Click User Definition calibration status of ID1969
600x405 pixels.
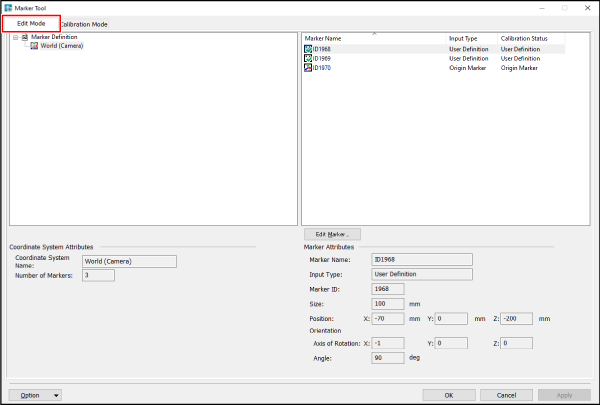(x=520, y=59)
